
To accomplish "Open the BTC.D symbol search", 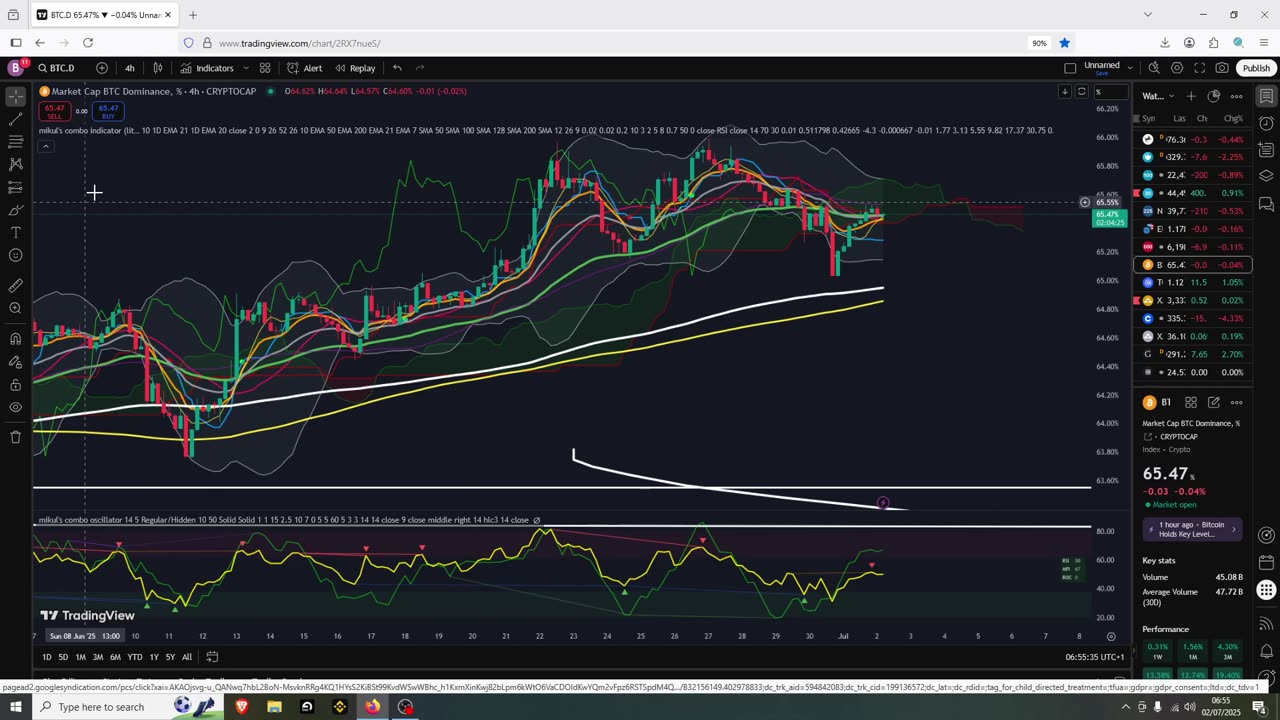I will 57,68.
